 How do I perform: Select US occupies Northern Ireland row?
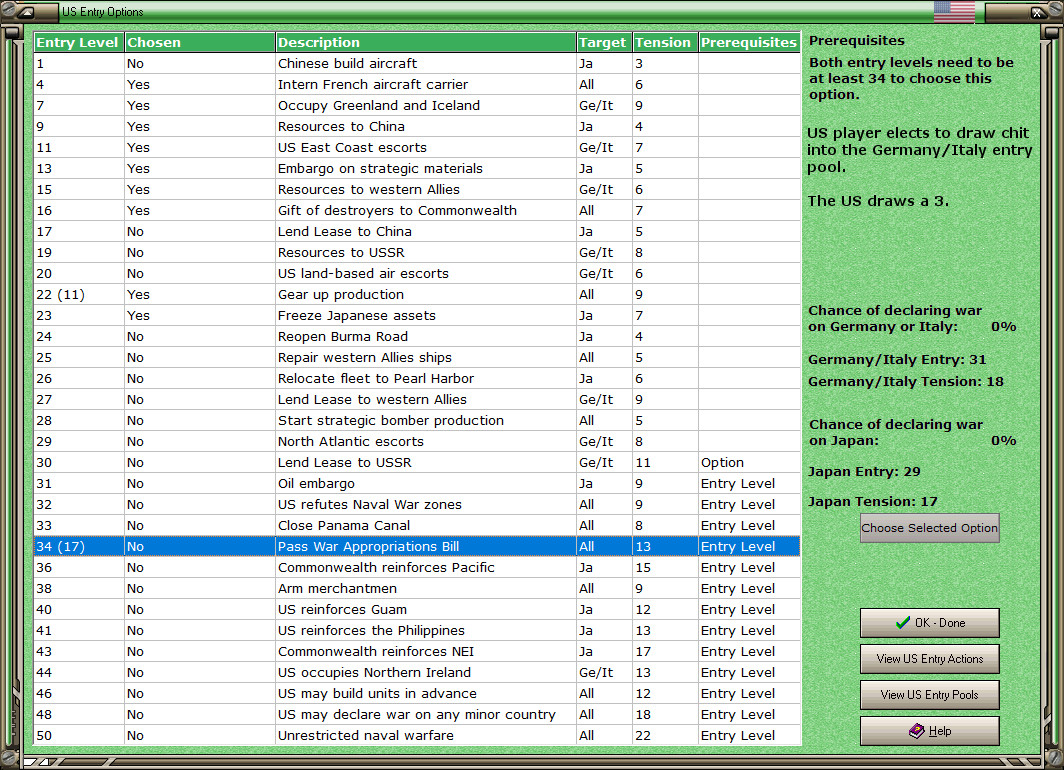(417, 673)
